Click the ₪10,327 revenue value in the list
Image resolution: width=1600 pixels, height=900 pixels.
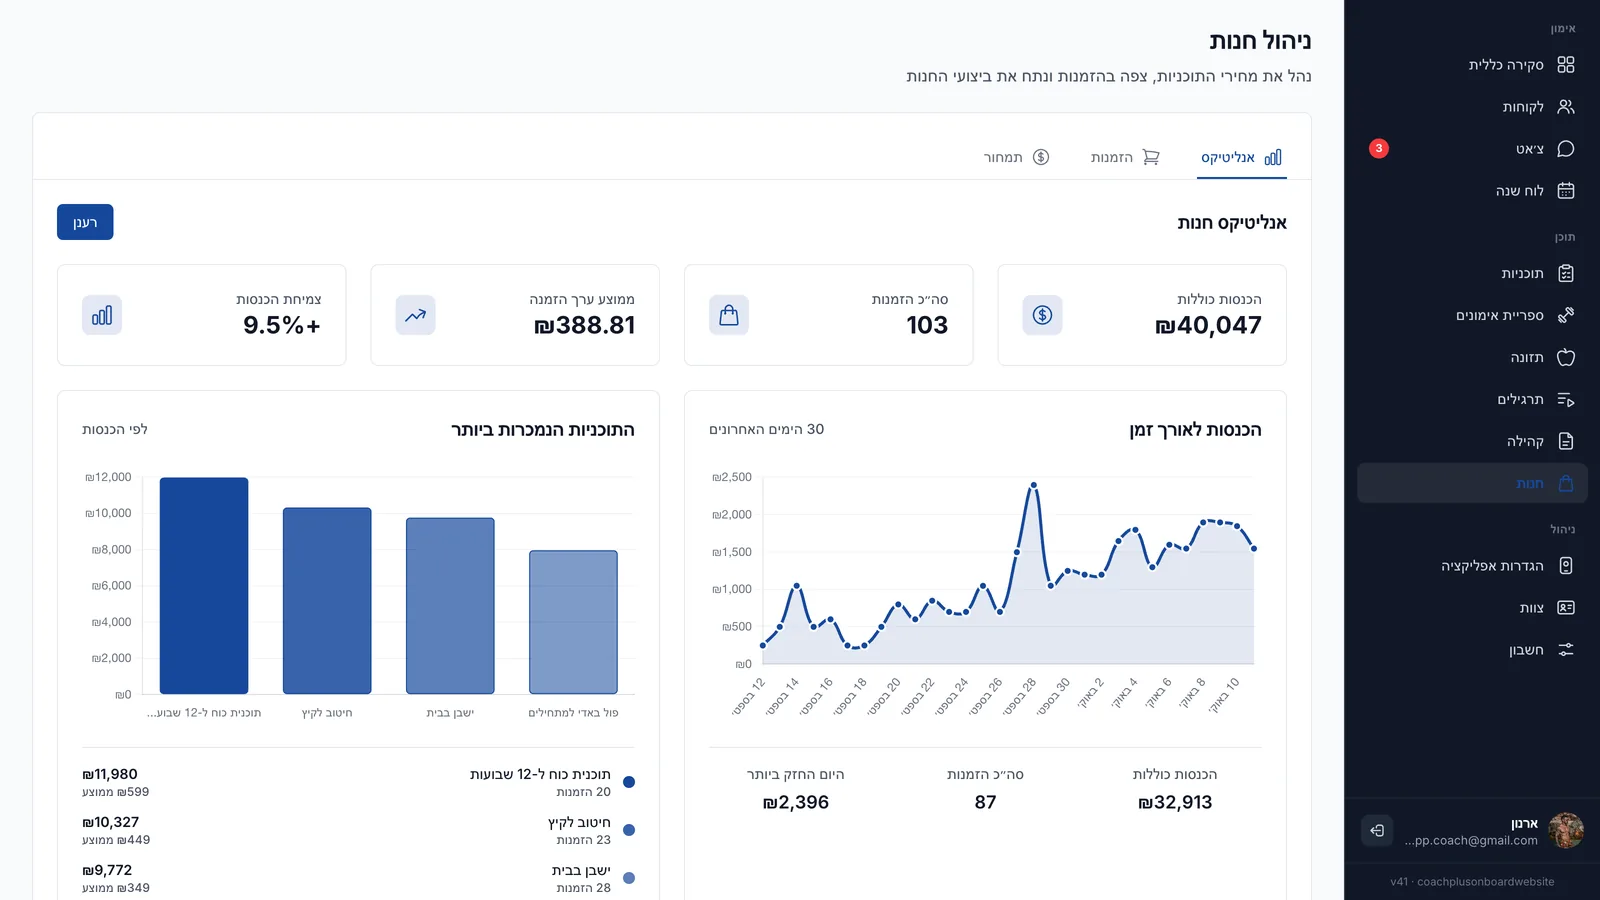(110, 822)
